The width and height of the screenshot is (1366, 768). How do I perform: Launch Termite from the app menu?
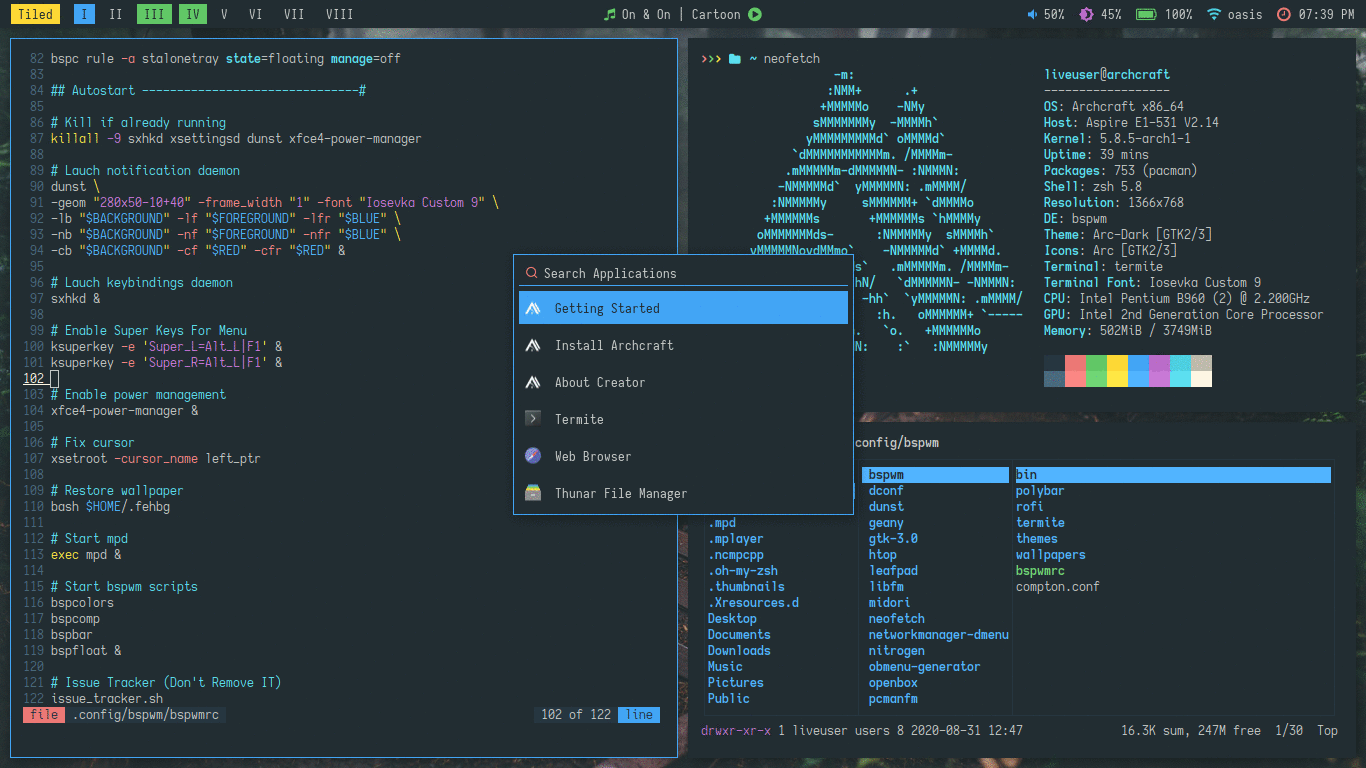click(683, 419)
